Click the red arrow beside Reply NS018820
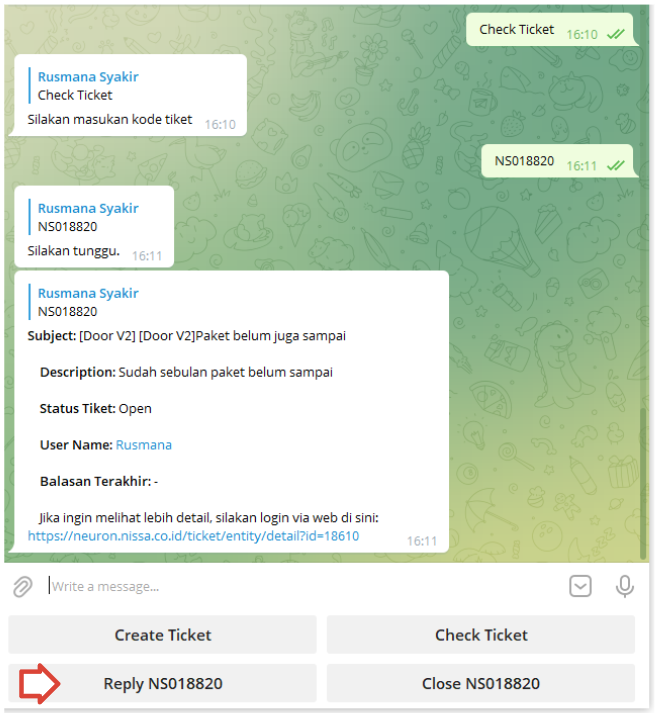 (x=39, y=683)
